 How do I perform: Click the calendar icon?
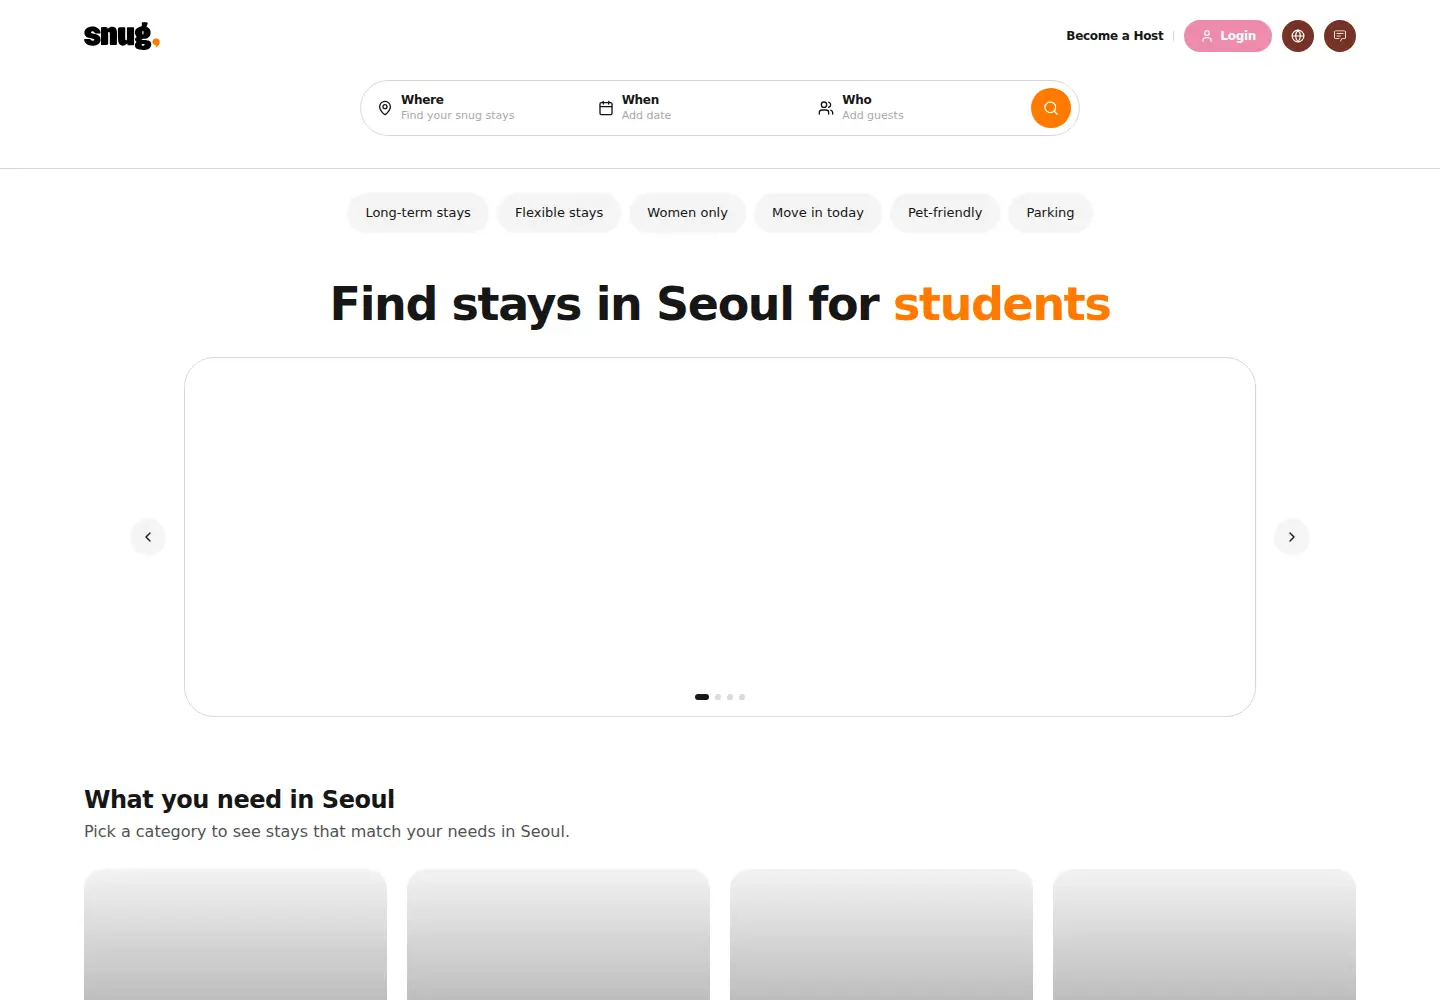pyautogui.click(x=606, y=108)
